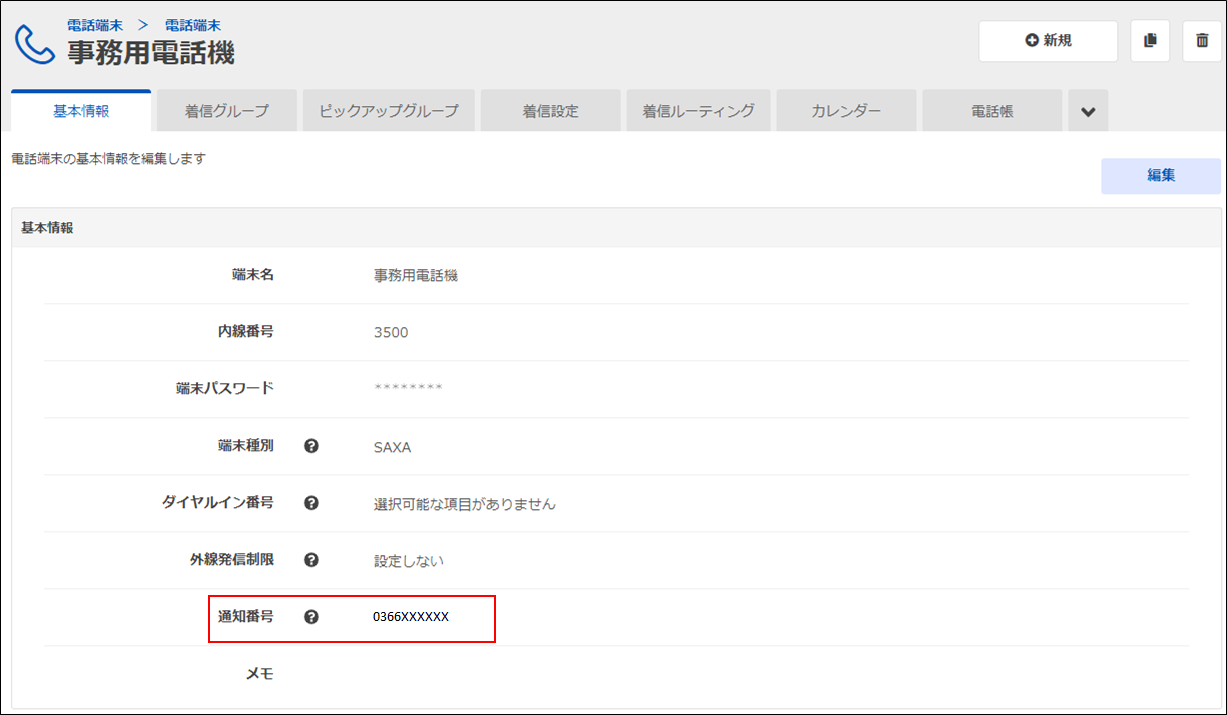The height and width of the screenshot is (715, 1227).
Task: Open help icon beside 端末種別
Action: (x=311, y=446)
